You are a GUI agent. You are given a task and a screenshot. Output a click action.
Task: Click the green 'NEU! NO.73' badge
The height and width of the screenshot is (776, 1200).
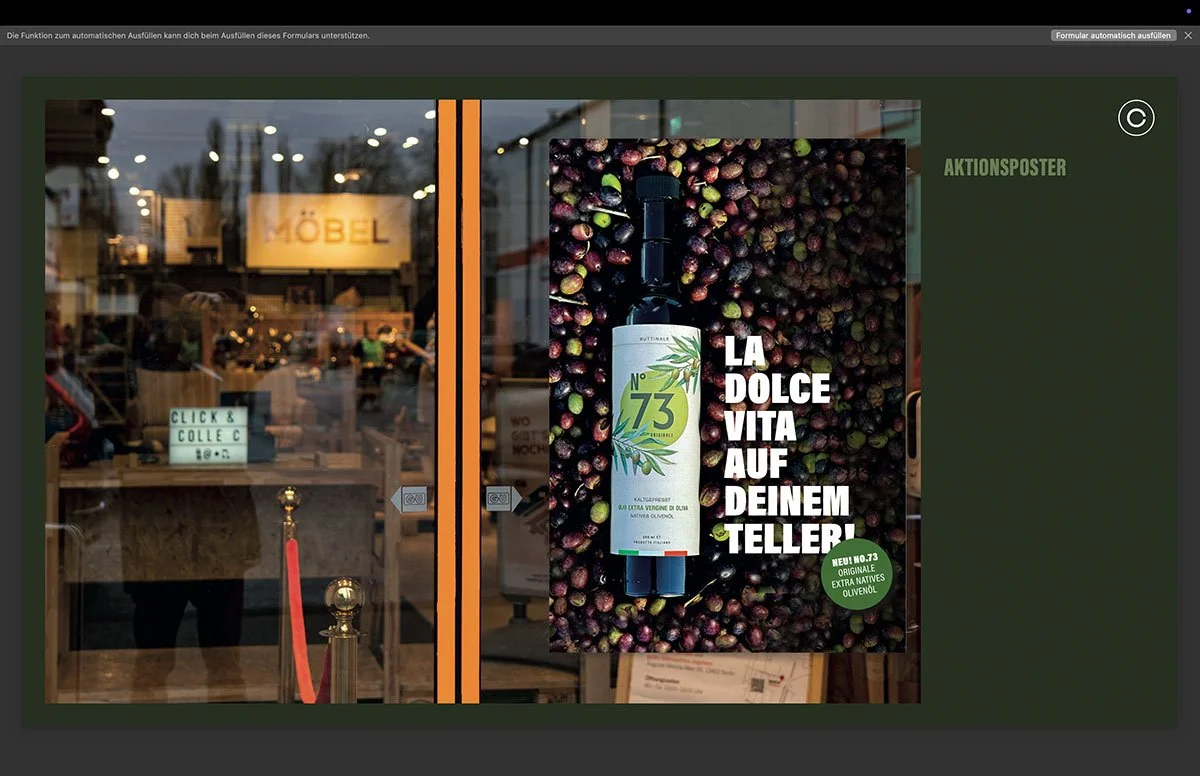[856, 574]
